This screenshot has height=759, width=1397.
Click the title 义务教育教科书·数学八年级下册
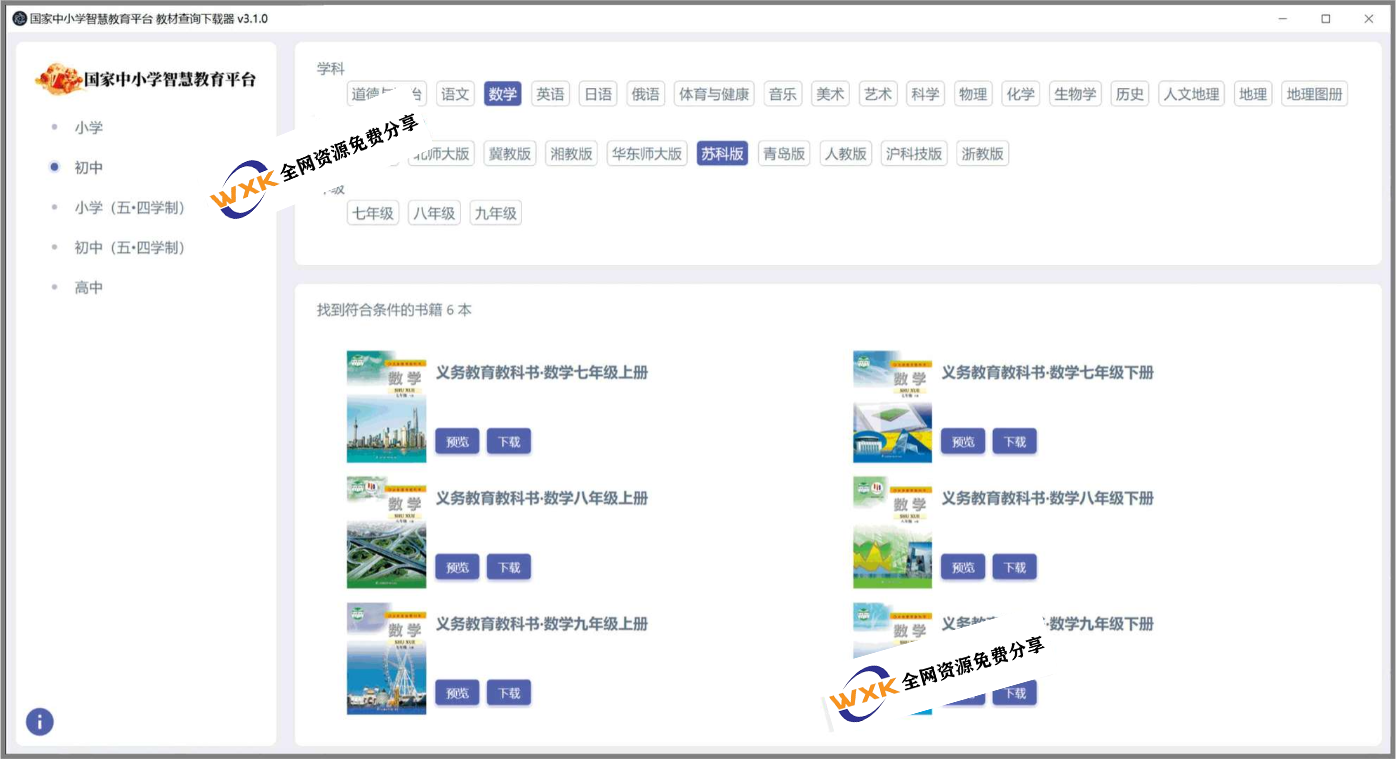pos(1048,498)
